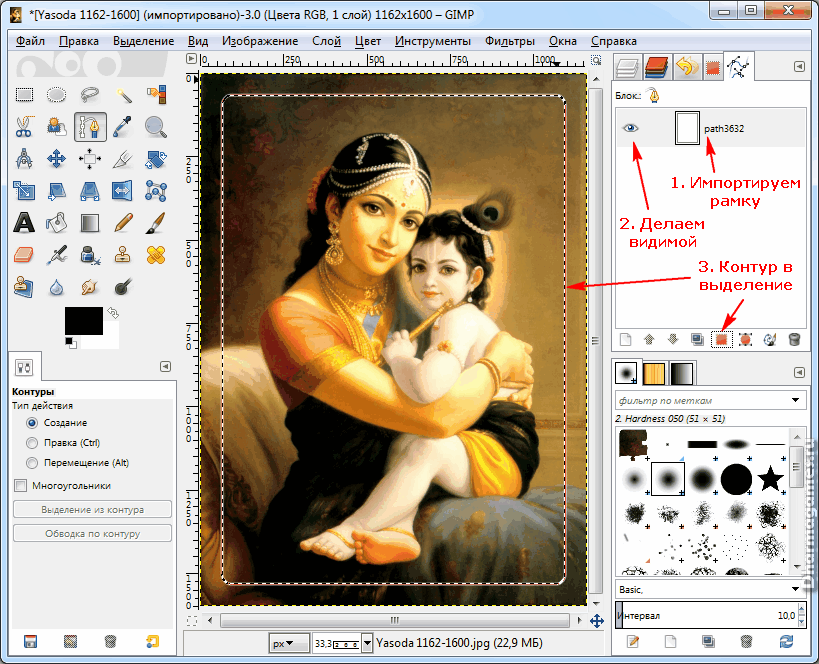Open the Выделение menu
Image resolution: width=819 pixels, height=664 pixels.
point(144,41)
